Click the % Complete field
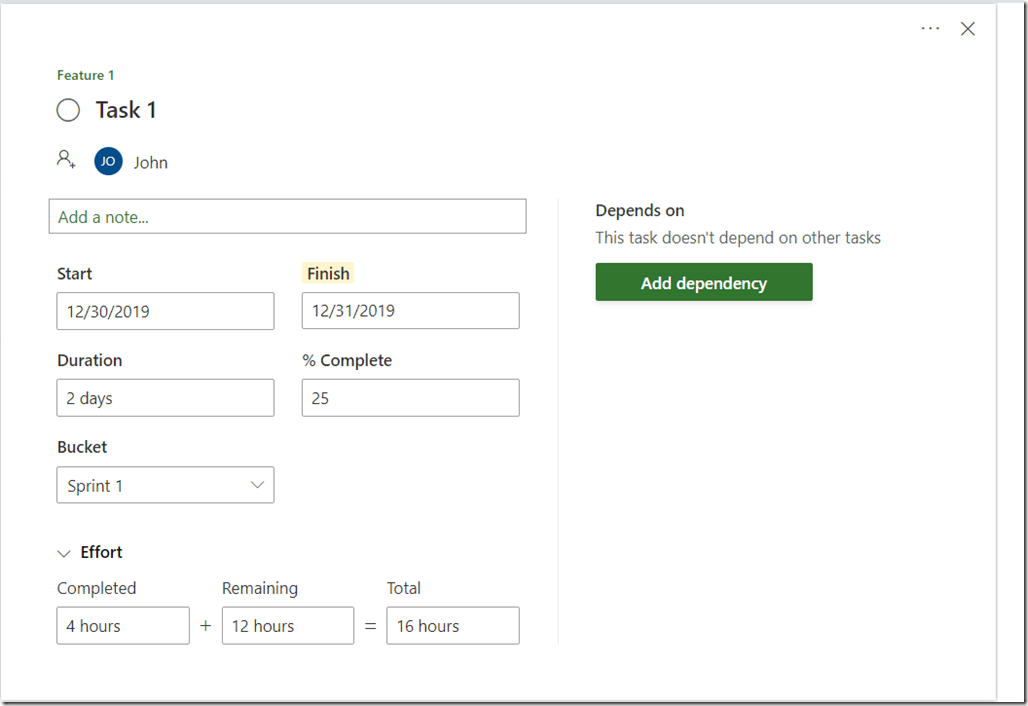 410,398
